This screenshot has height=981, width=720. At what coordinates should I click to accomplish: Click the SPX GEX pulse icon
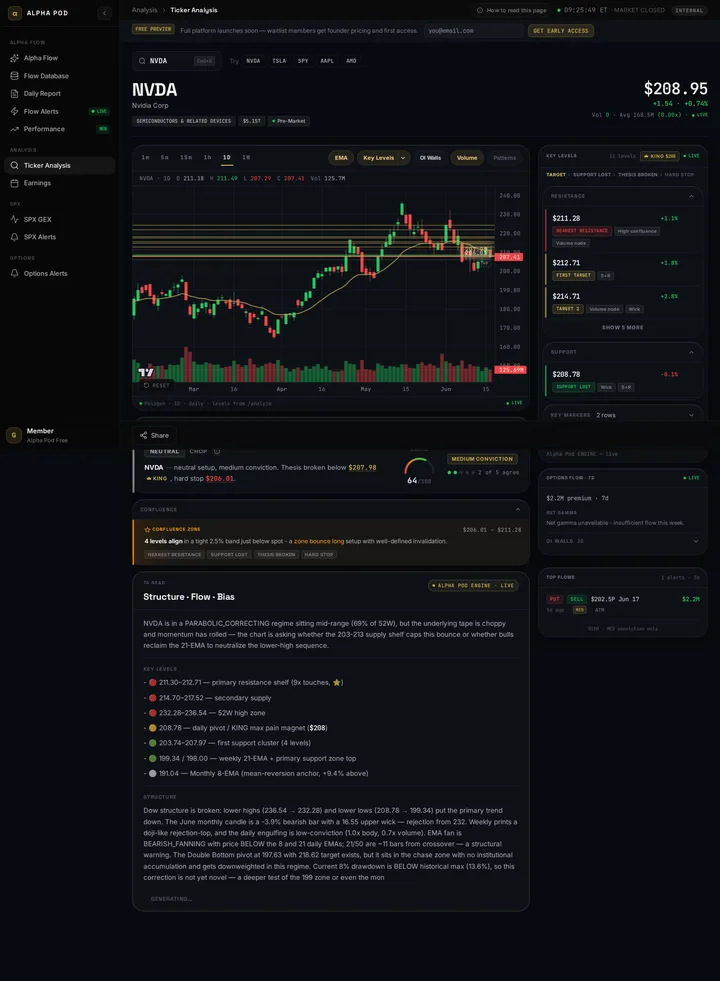coord(14,220)
